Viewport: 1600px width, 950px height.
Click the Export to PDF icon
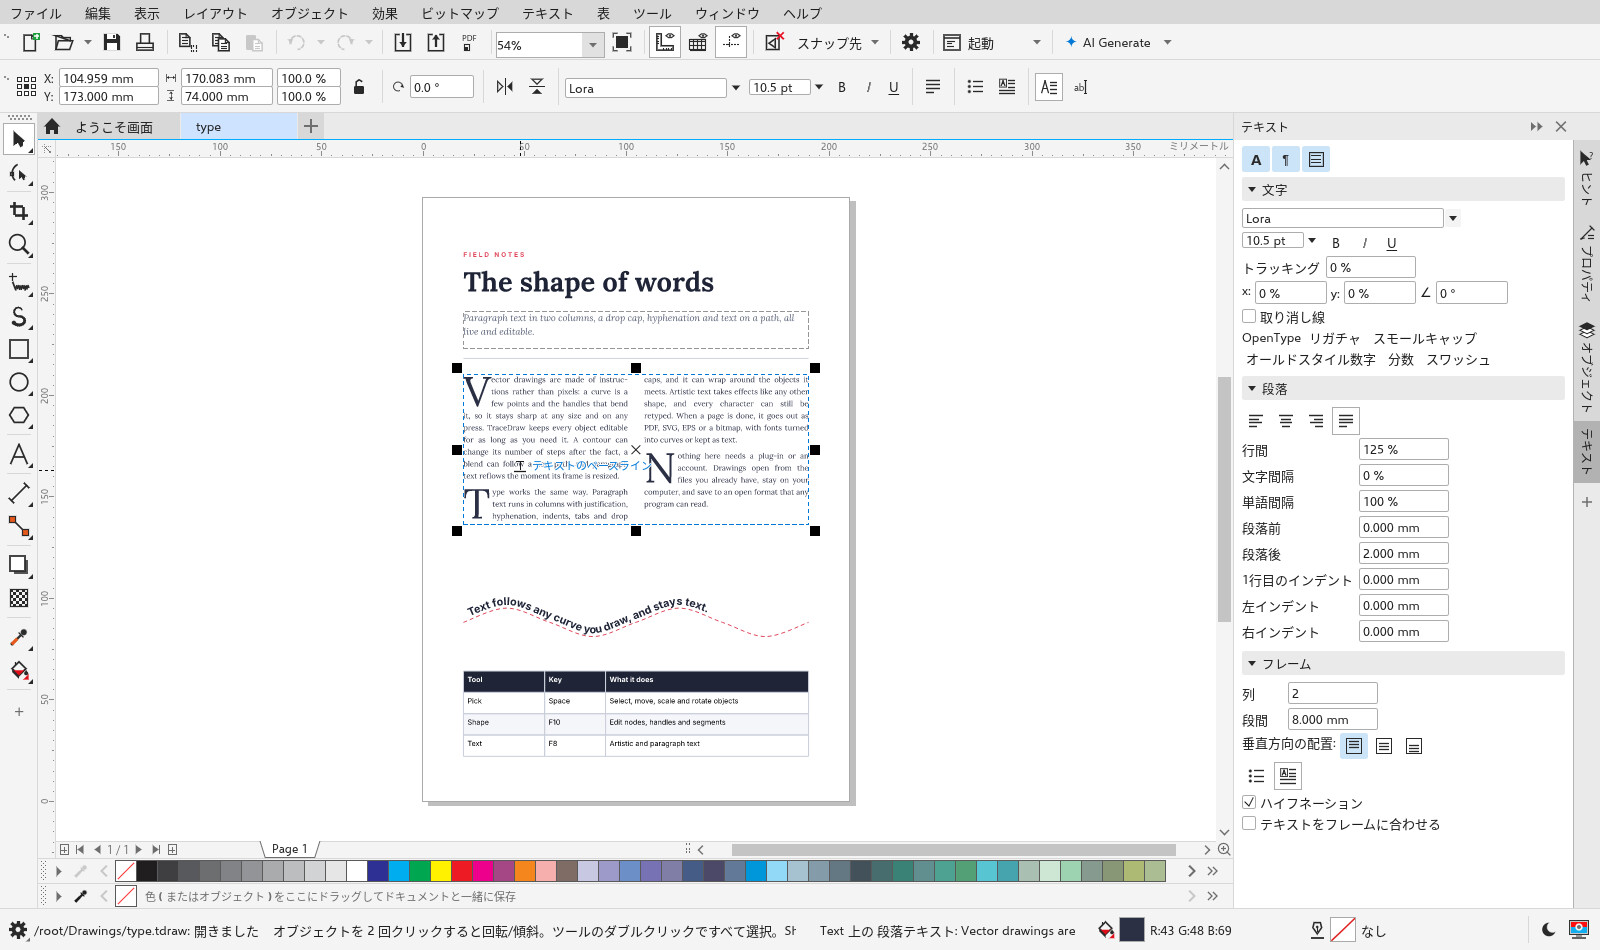469,42
